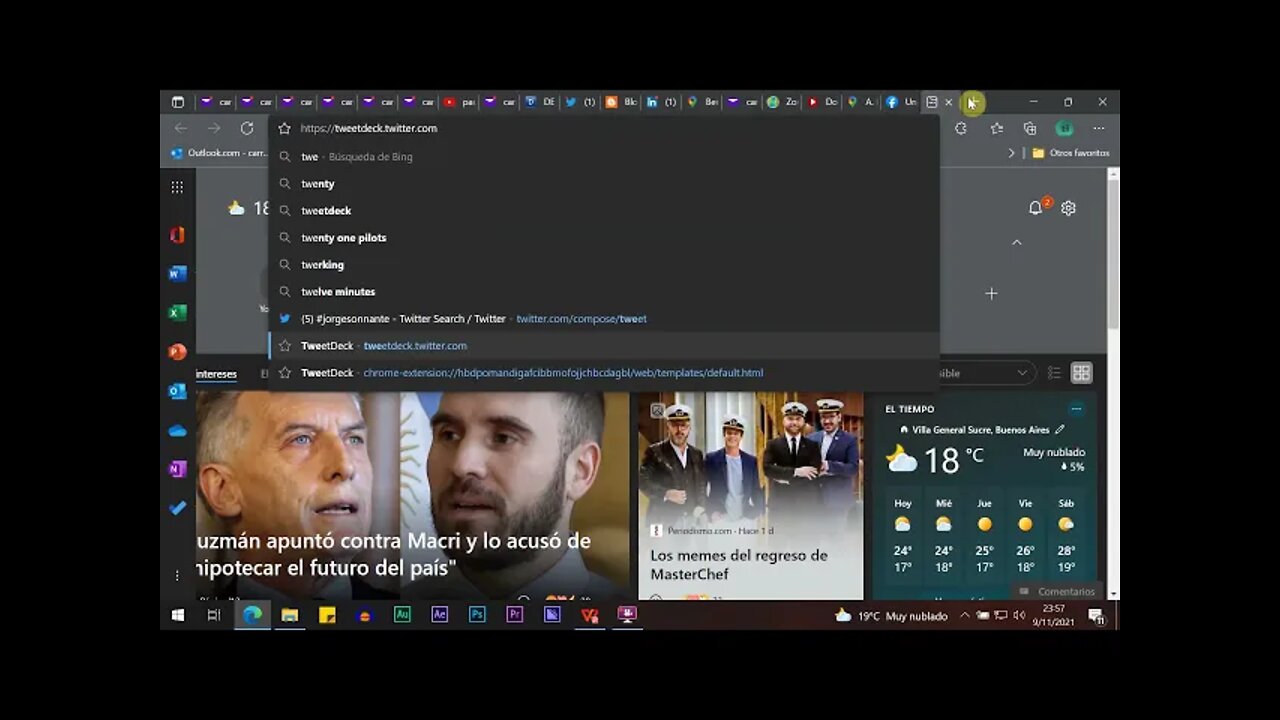Click the address bar with tweetdeck.twitter.com
This screenshot has width=1280, height=720.
click(605, 128)
